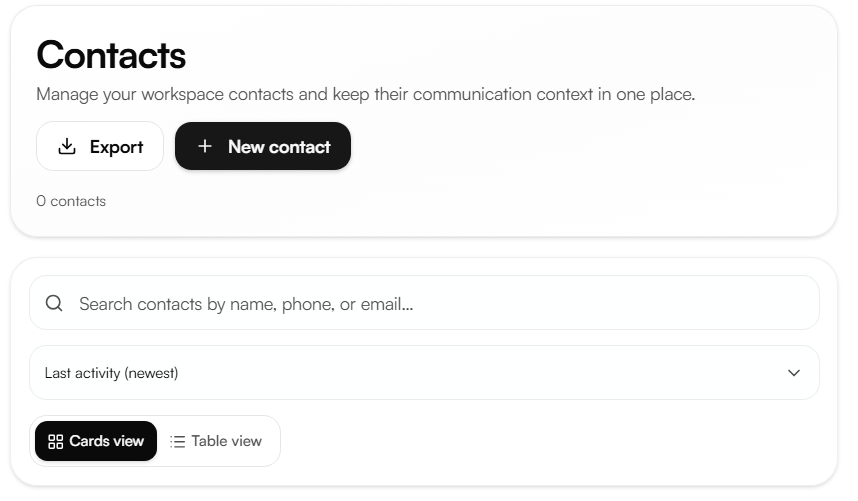Click the chevron arrow of the sort selector
This screenshot has height=501, width=858.
[x=793, y=373]
